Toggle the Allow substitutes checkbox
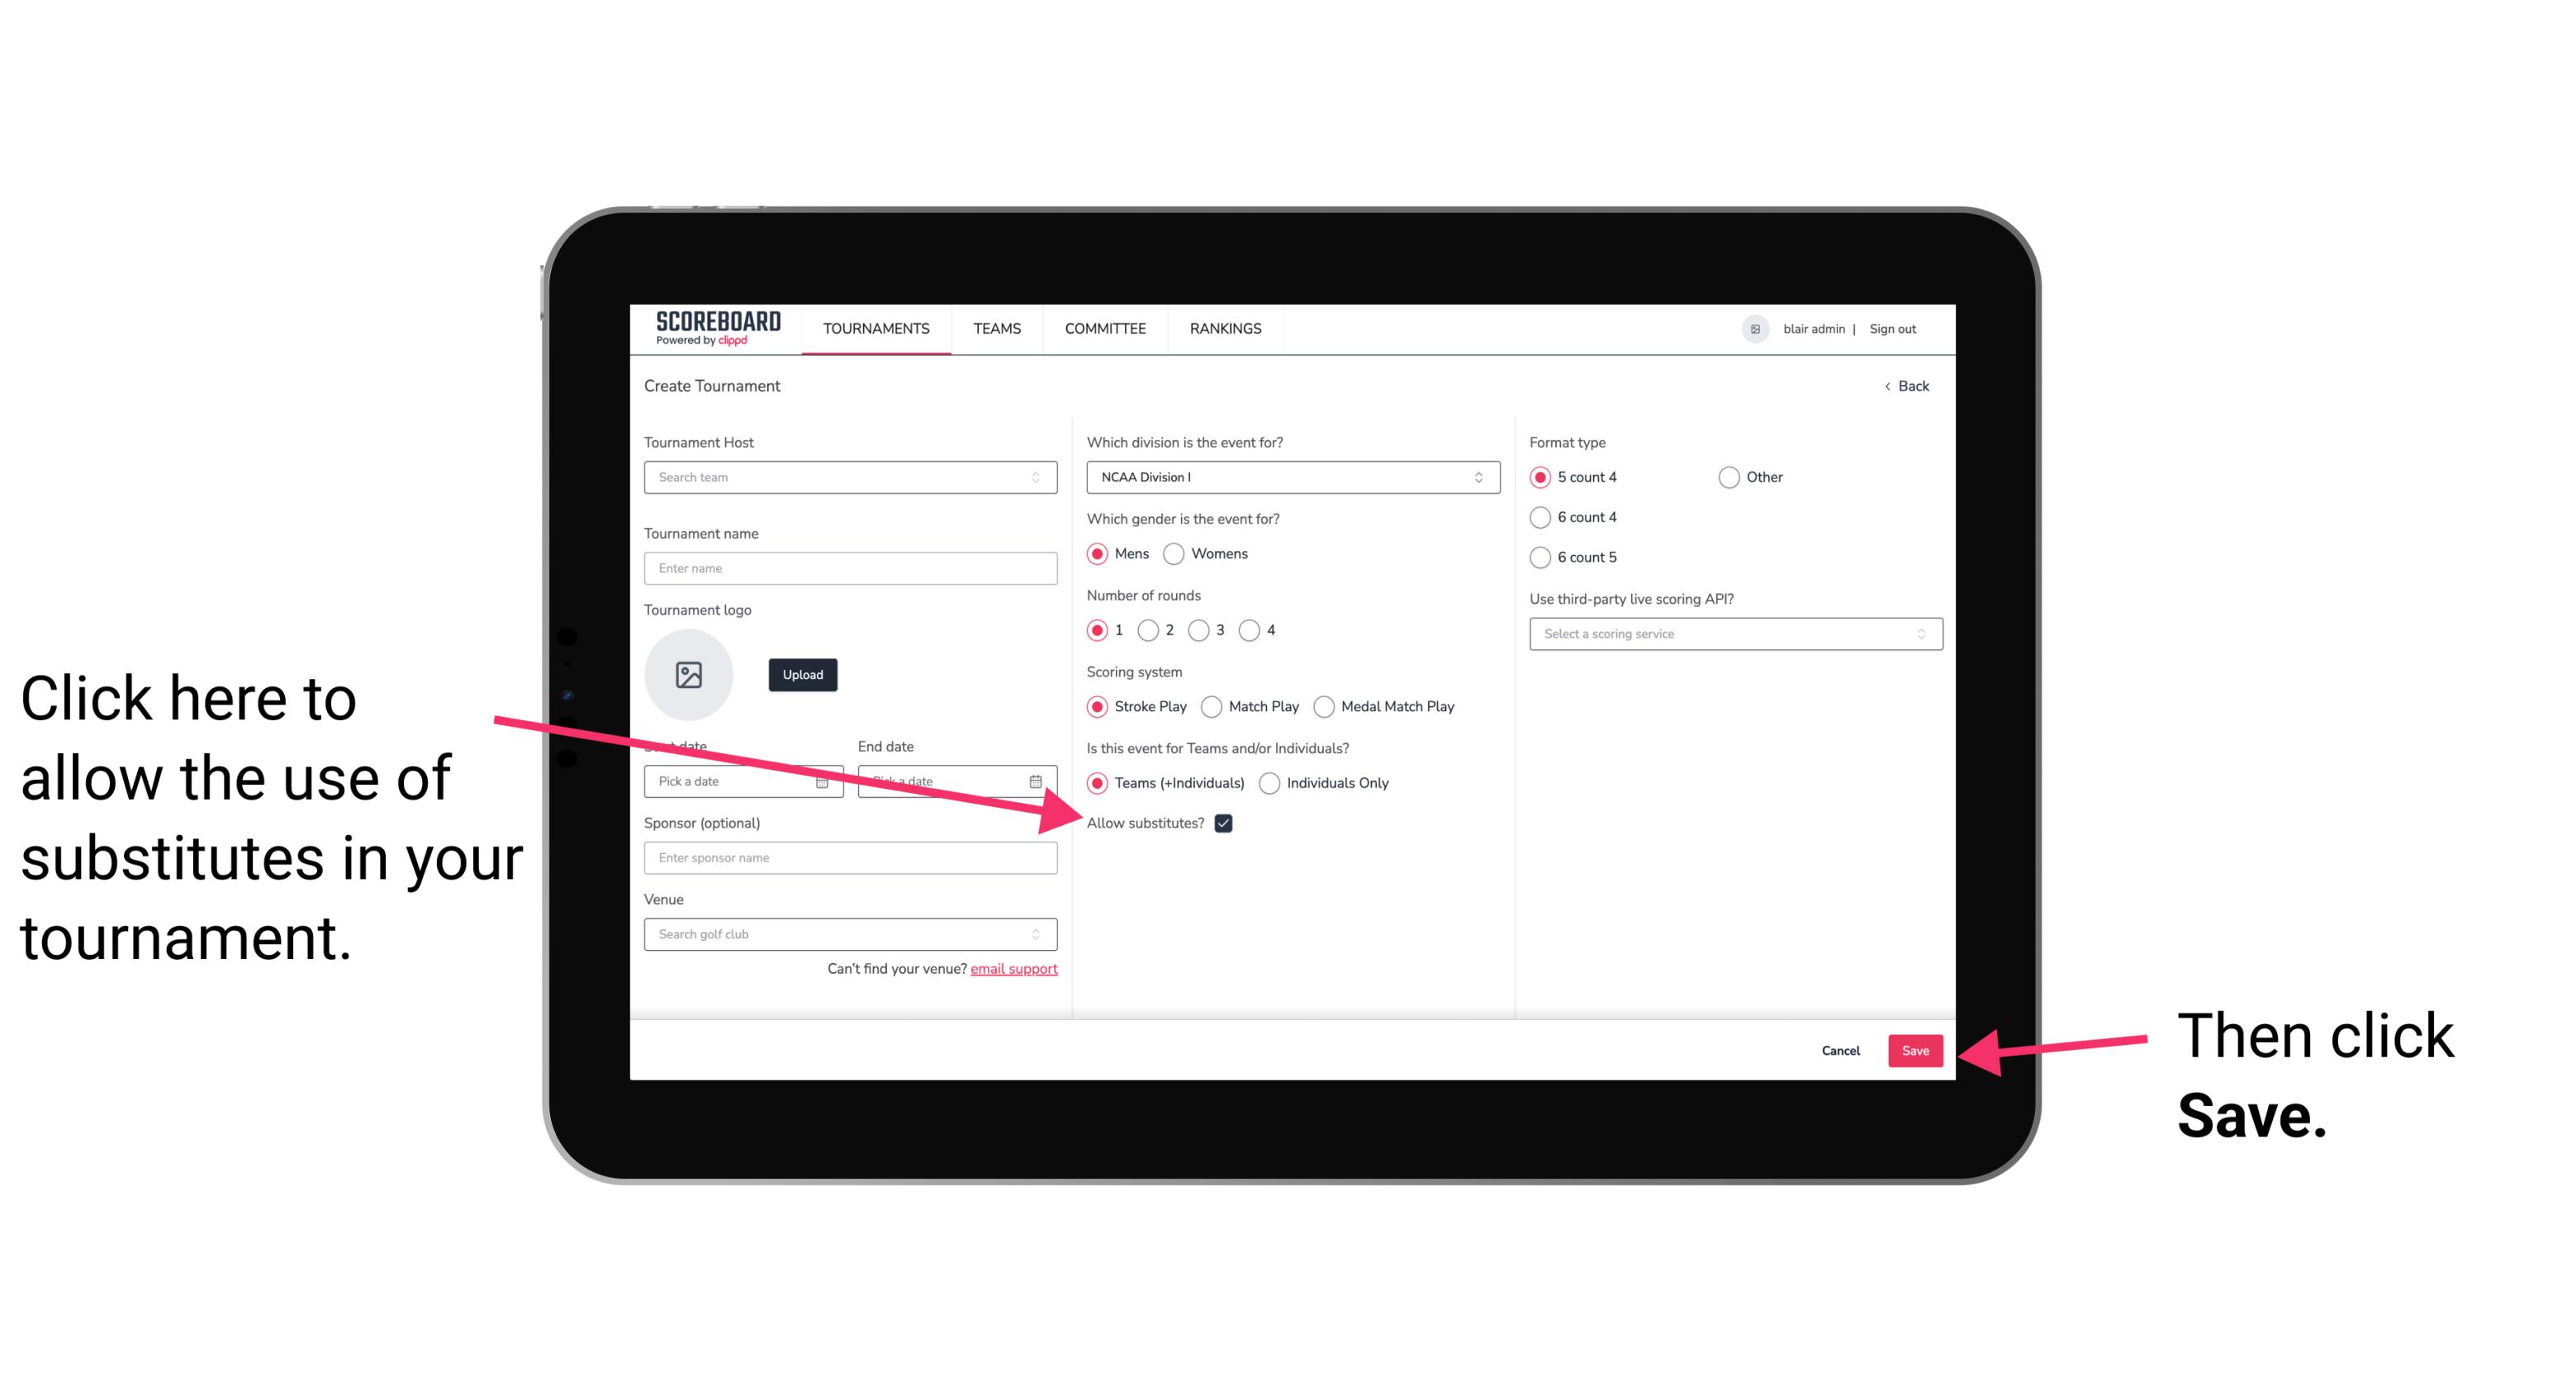This screenshot has width=2576, height=1386. tap(1228, 823)
